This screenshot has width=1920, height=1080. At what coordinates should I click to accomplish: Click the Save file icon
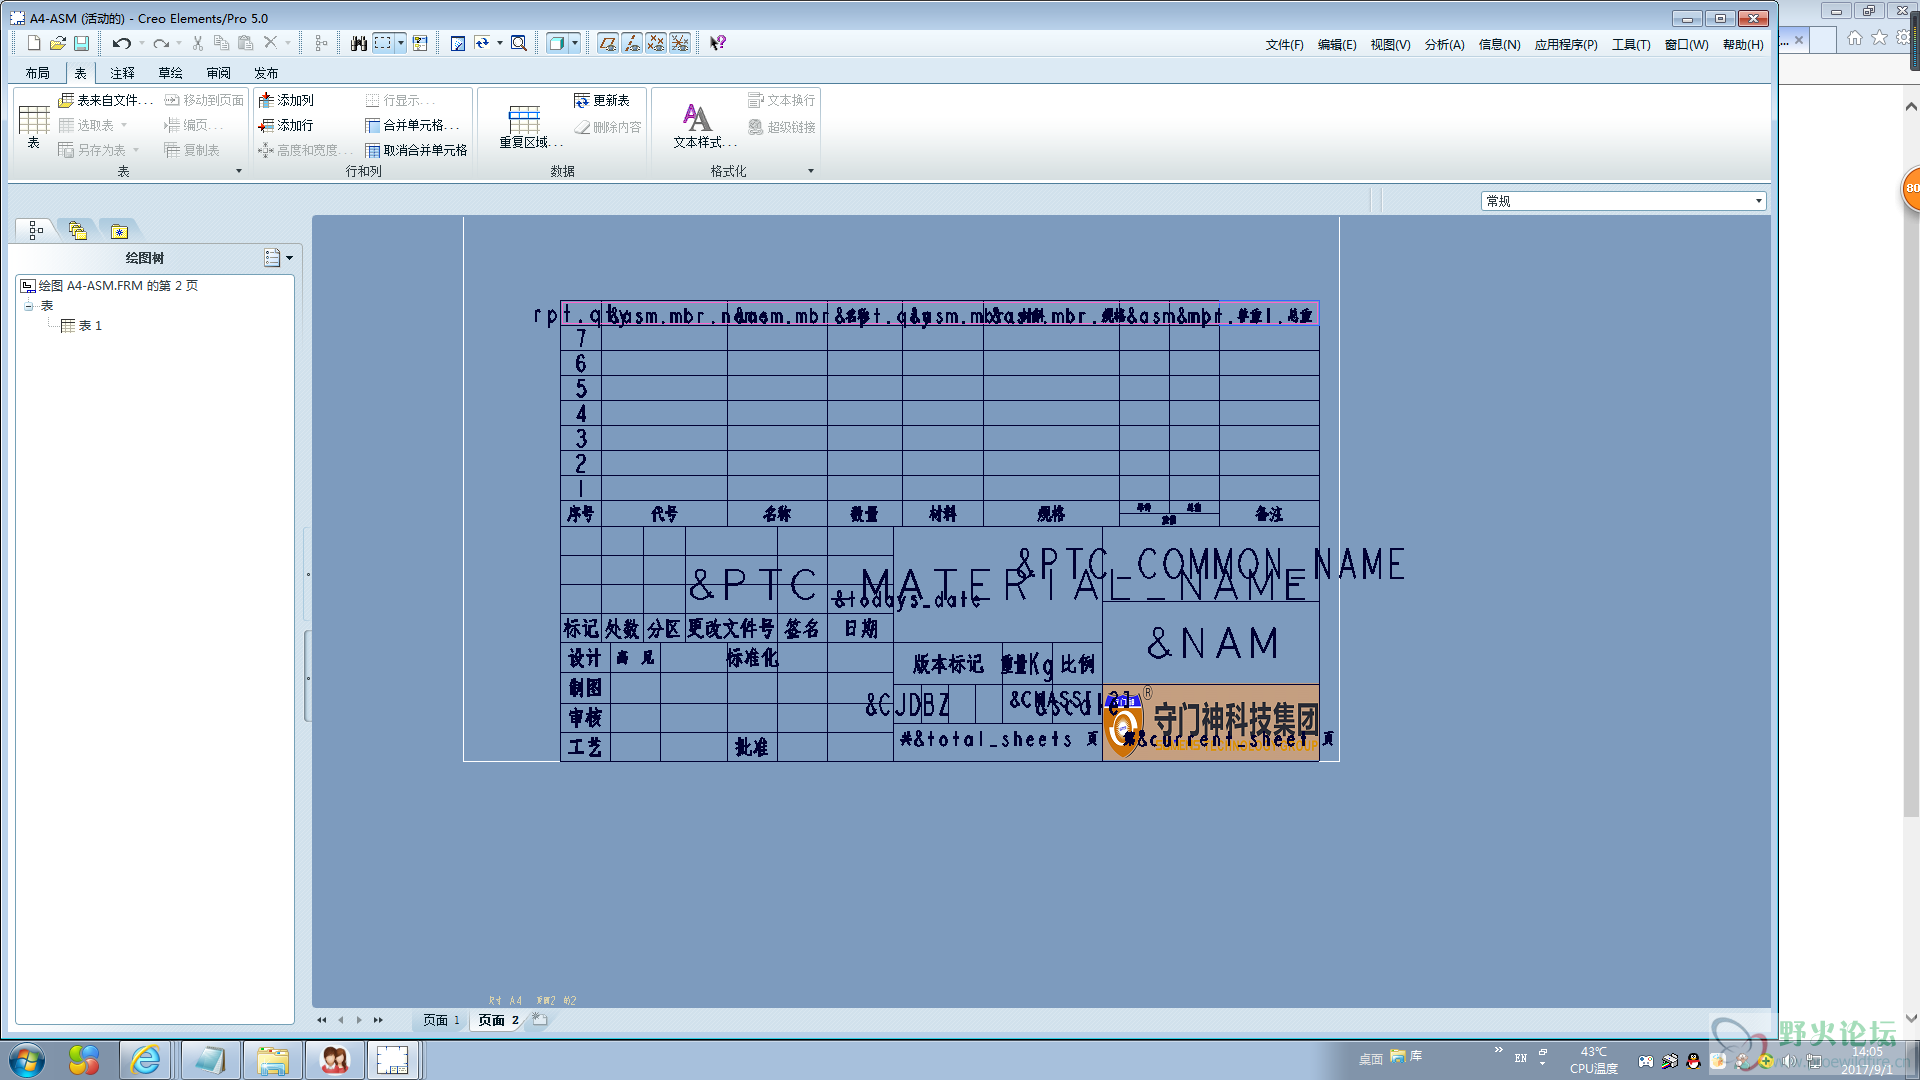pyautogui.click(x=82, y=43)
